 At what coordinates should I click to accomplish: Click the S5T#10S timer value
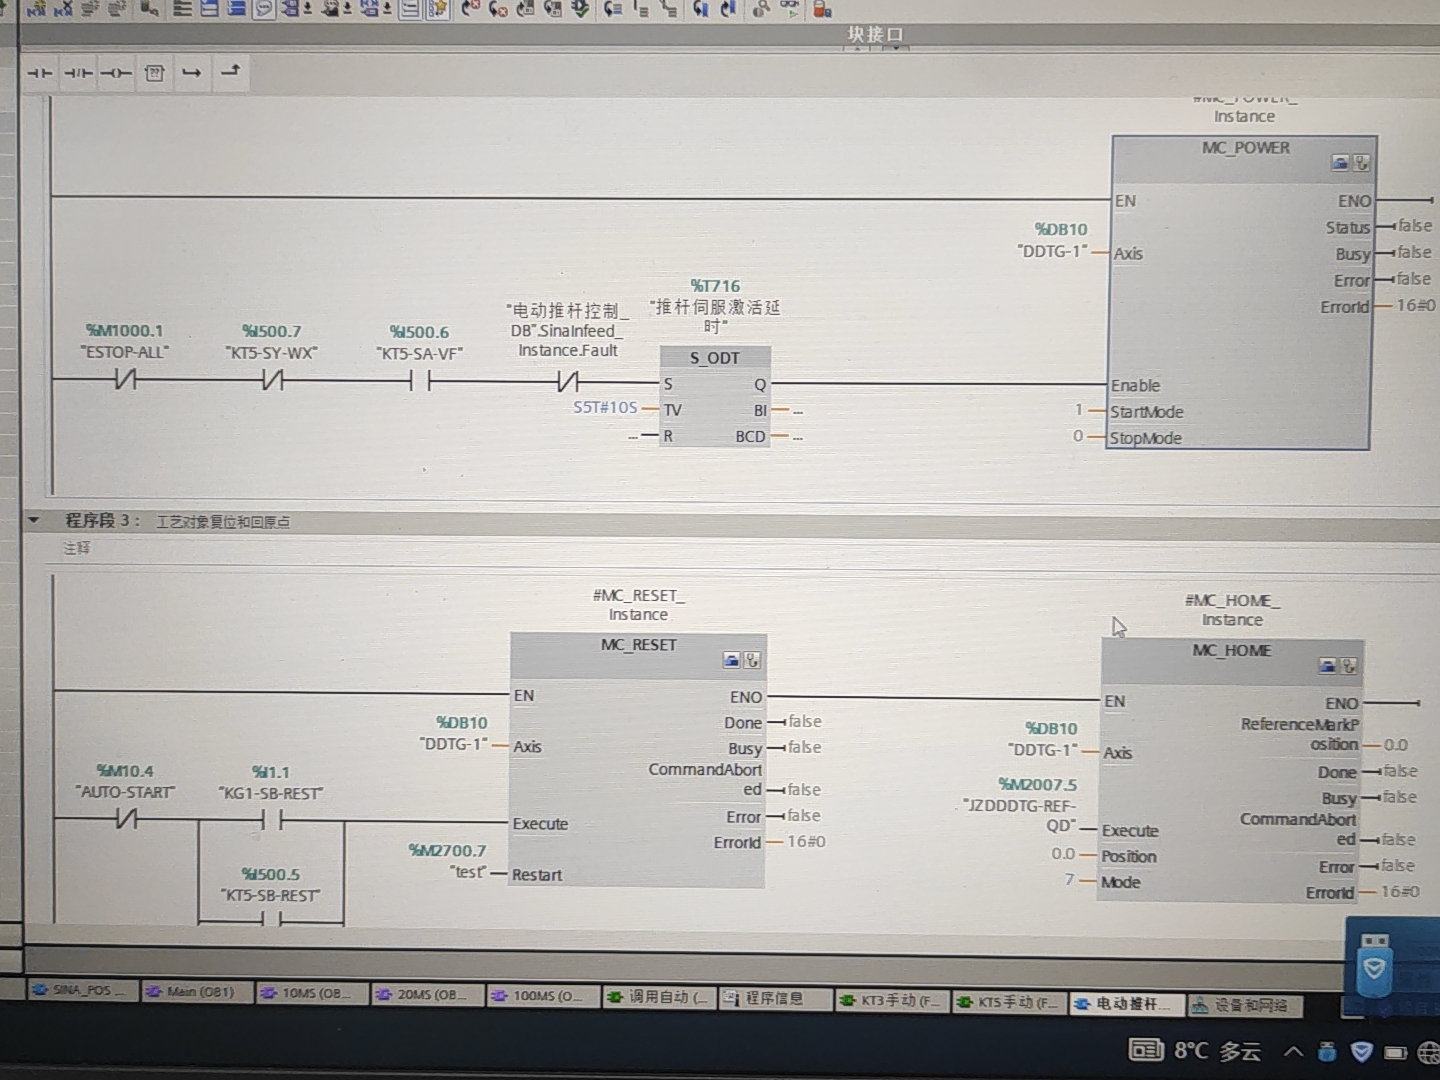605,407
